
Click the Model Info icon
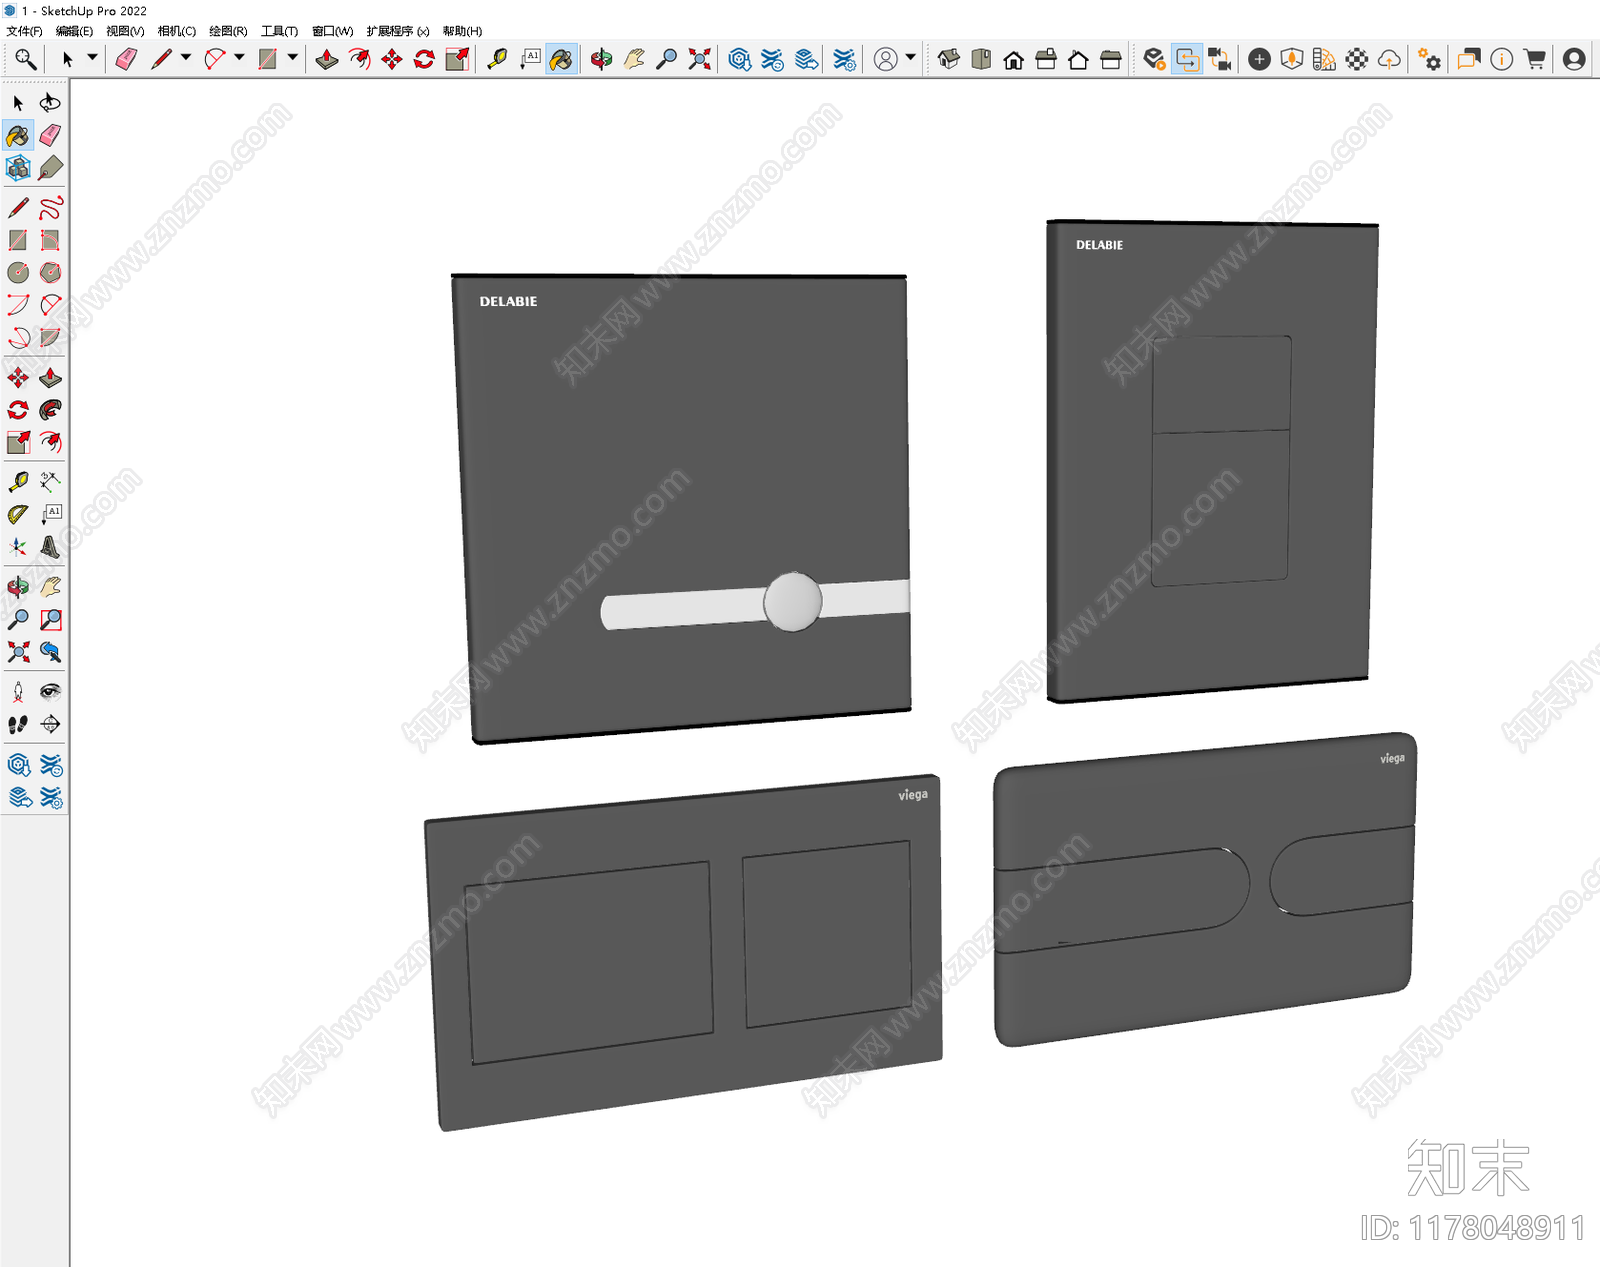click(x=1502, y=60)
